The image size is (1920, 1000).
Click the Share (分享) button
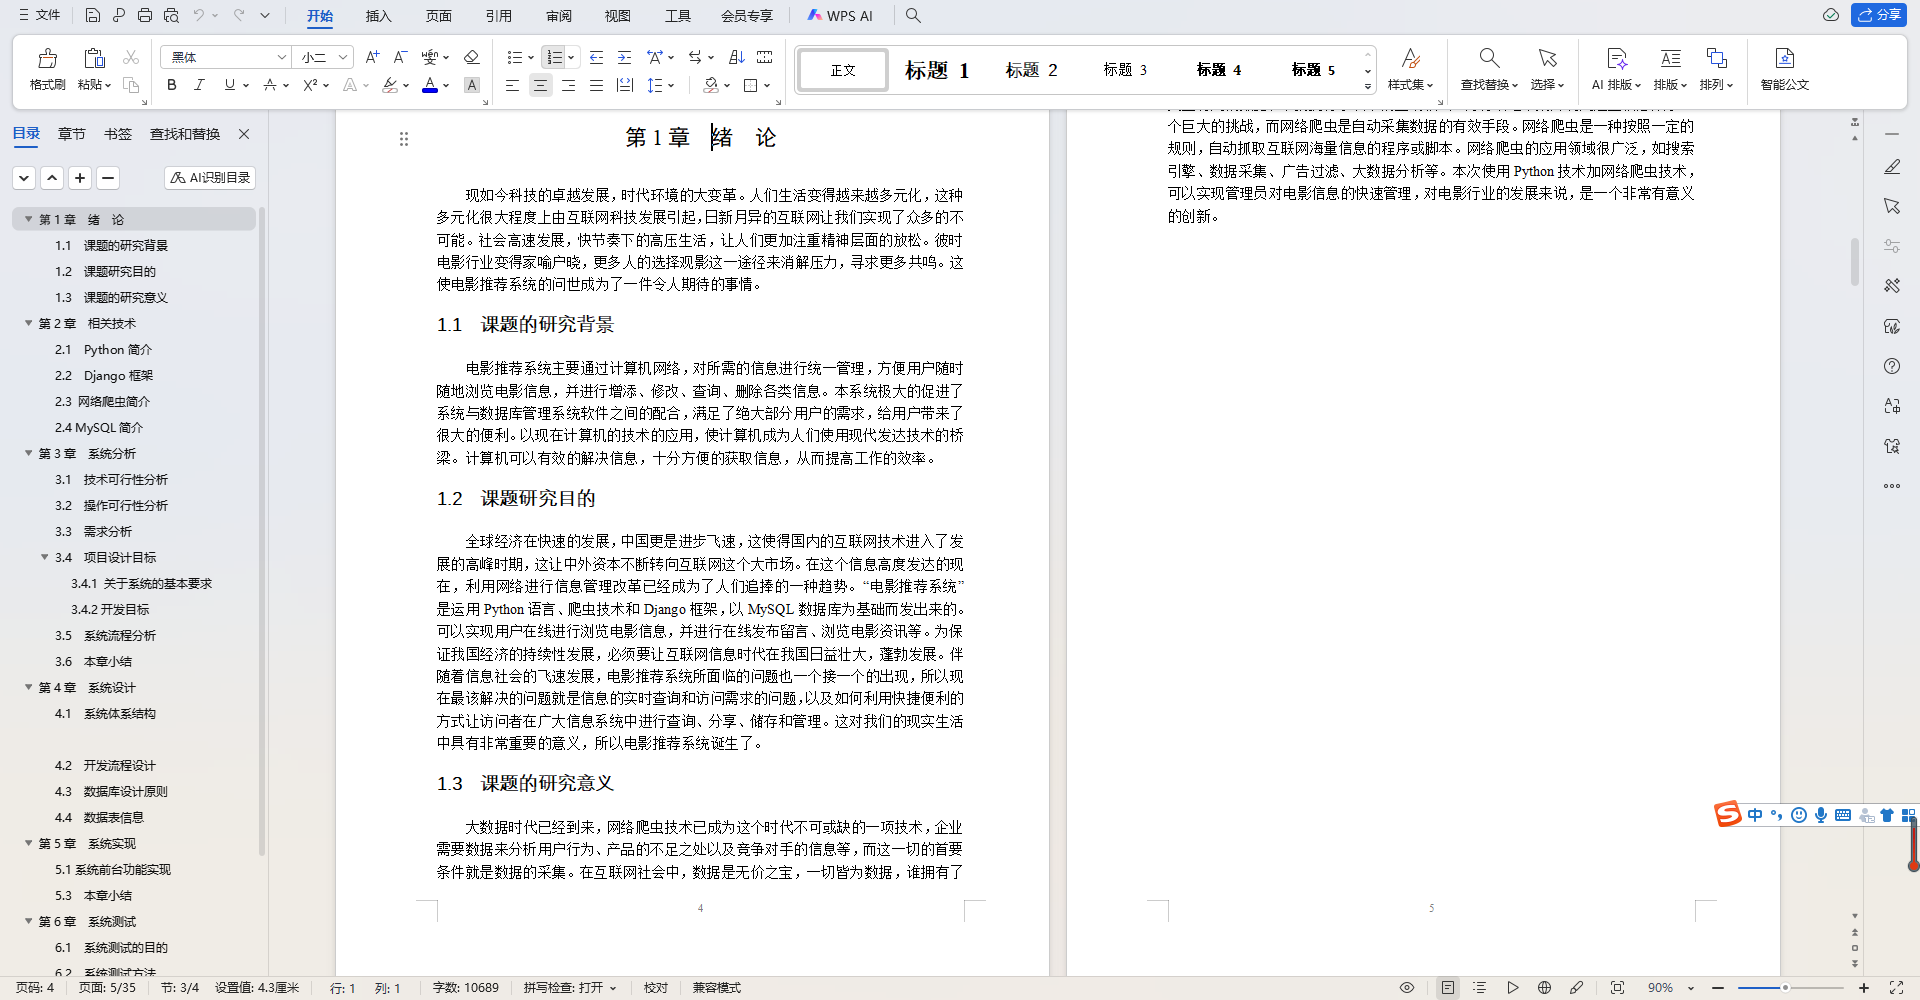click(x=1879, y=15)
